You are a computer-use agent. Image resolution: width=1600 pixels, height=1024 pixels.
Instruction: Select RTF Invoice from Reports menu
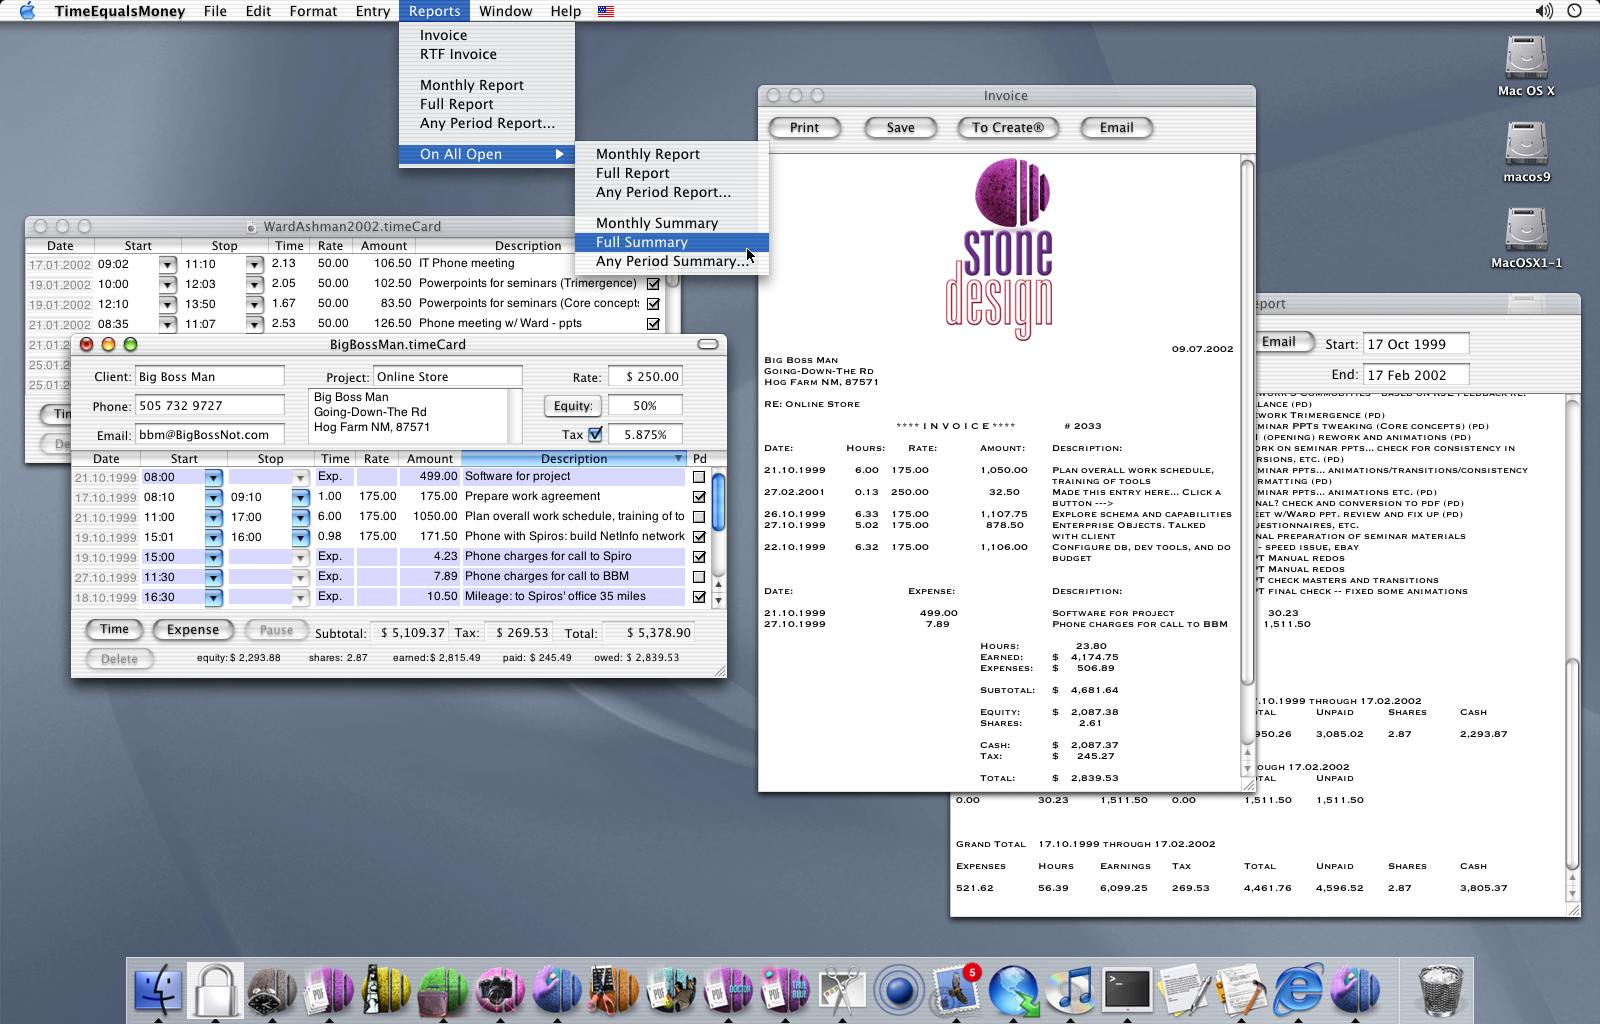(487, 54)
